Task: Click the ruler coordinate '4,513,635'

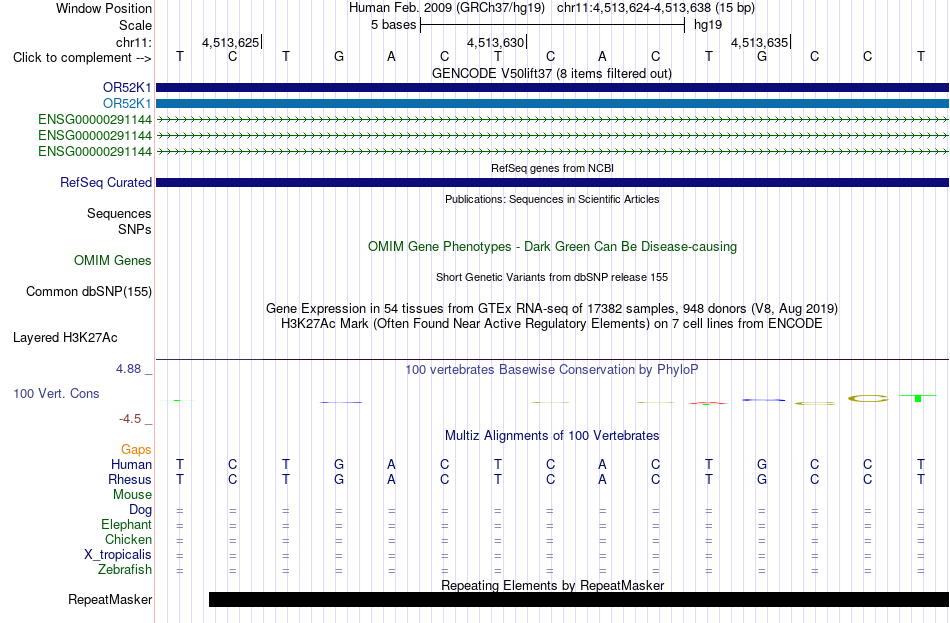Action: pos(759,42)
